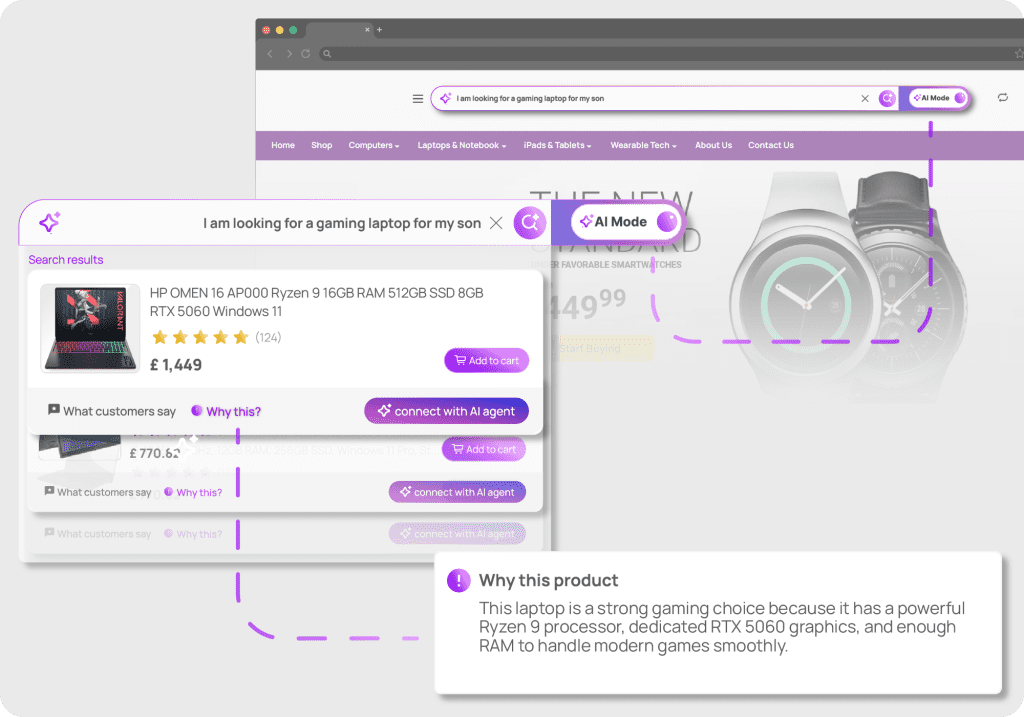Click the browser back arrow
Image resolution: width=1024 pixels, height=717 pixels.
pos(269,54)
